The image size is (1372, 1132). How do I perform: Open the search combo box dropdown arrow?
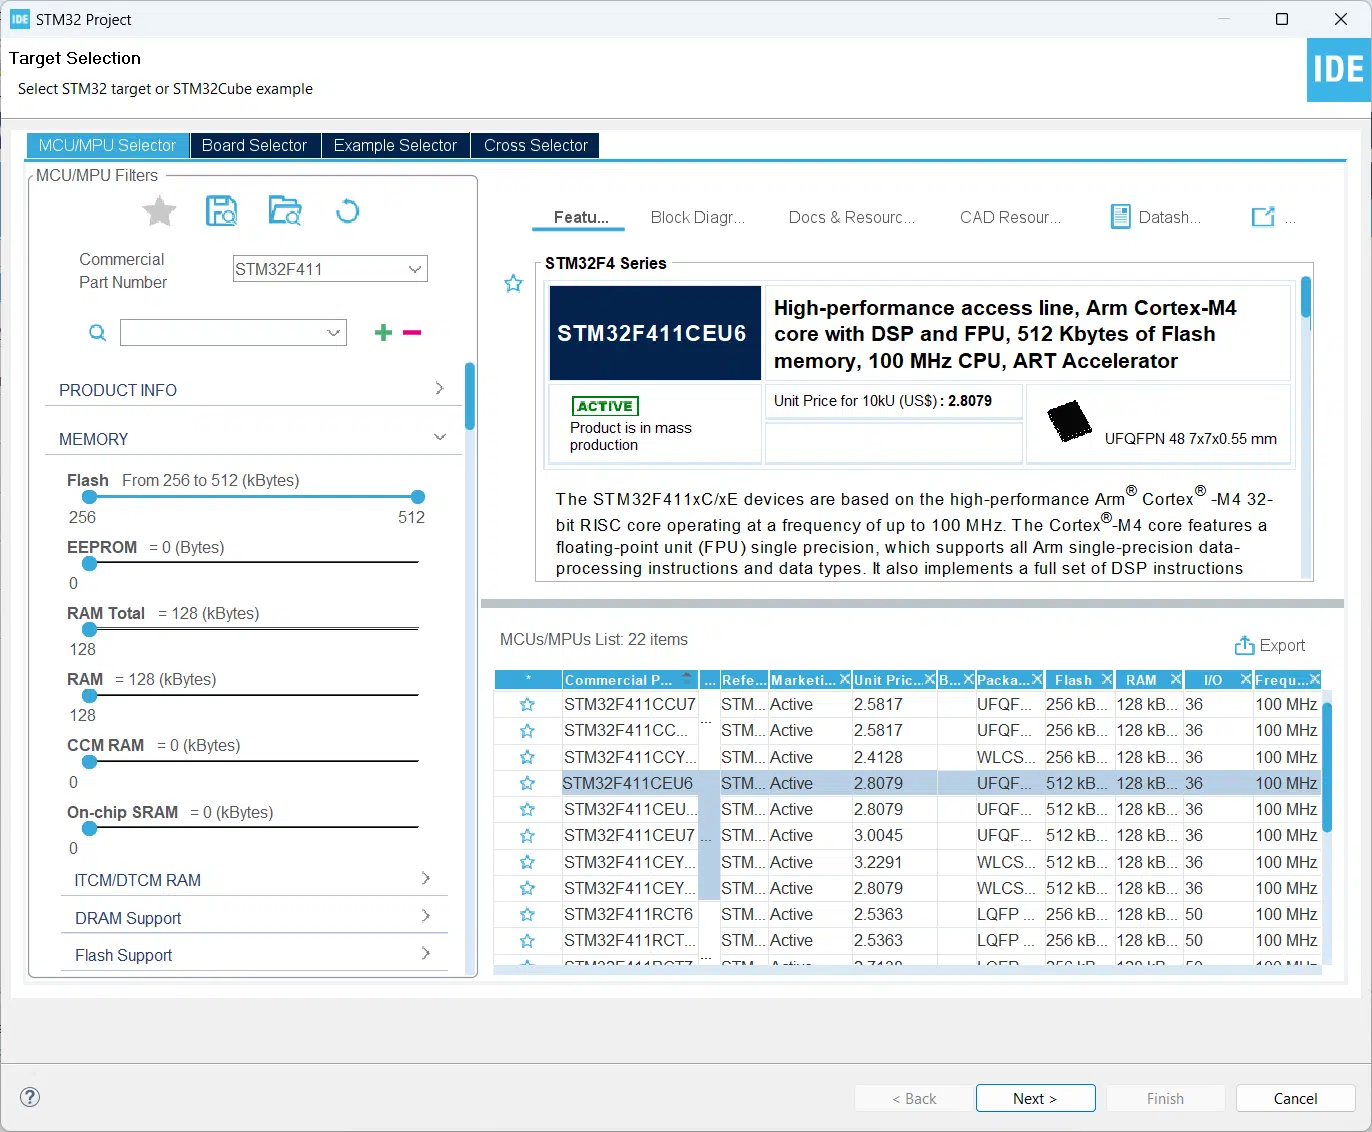click(334, 333)
